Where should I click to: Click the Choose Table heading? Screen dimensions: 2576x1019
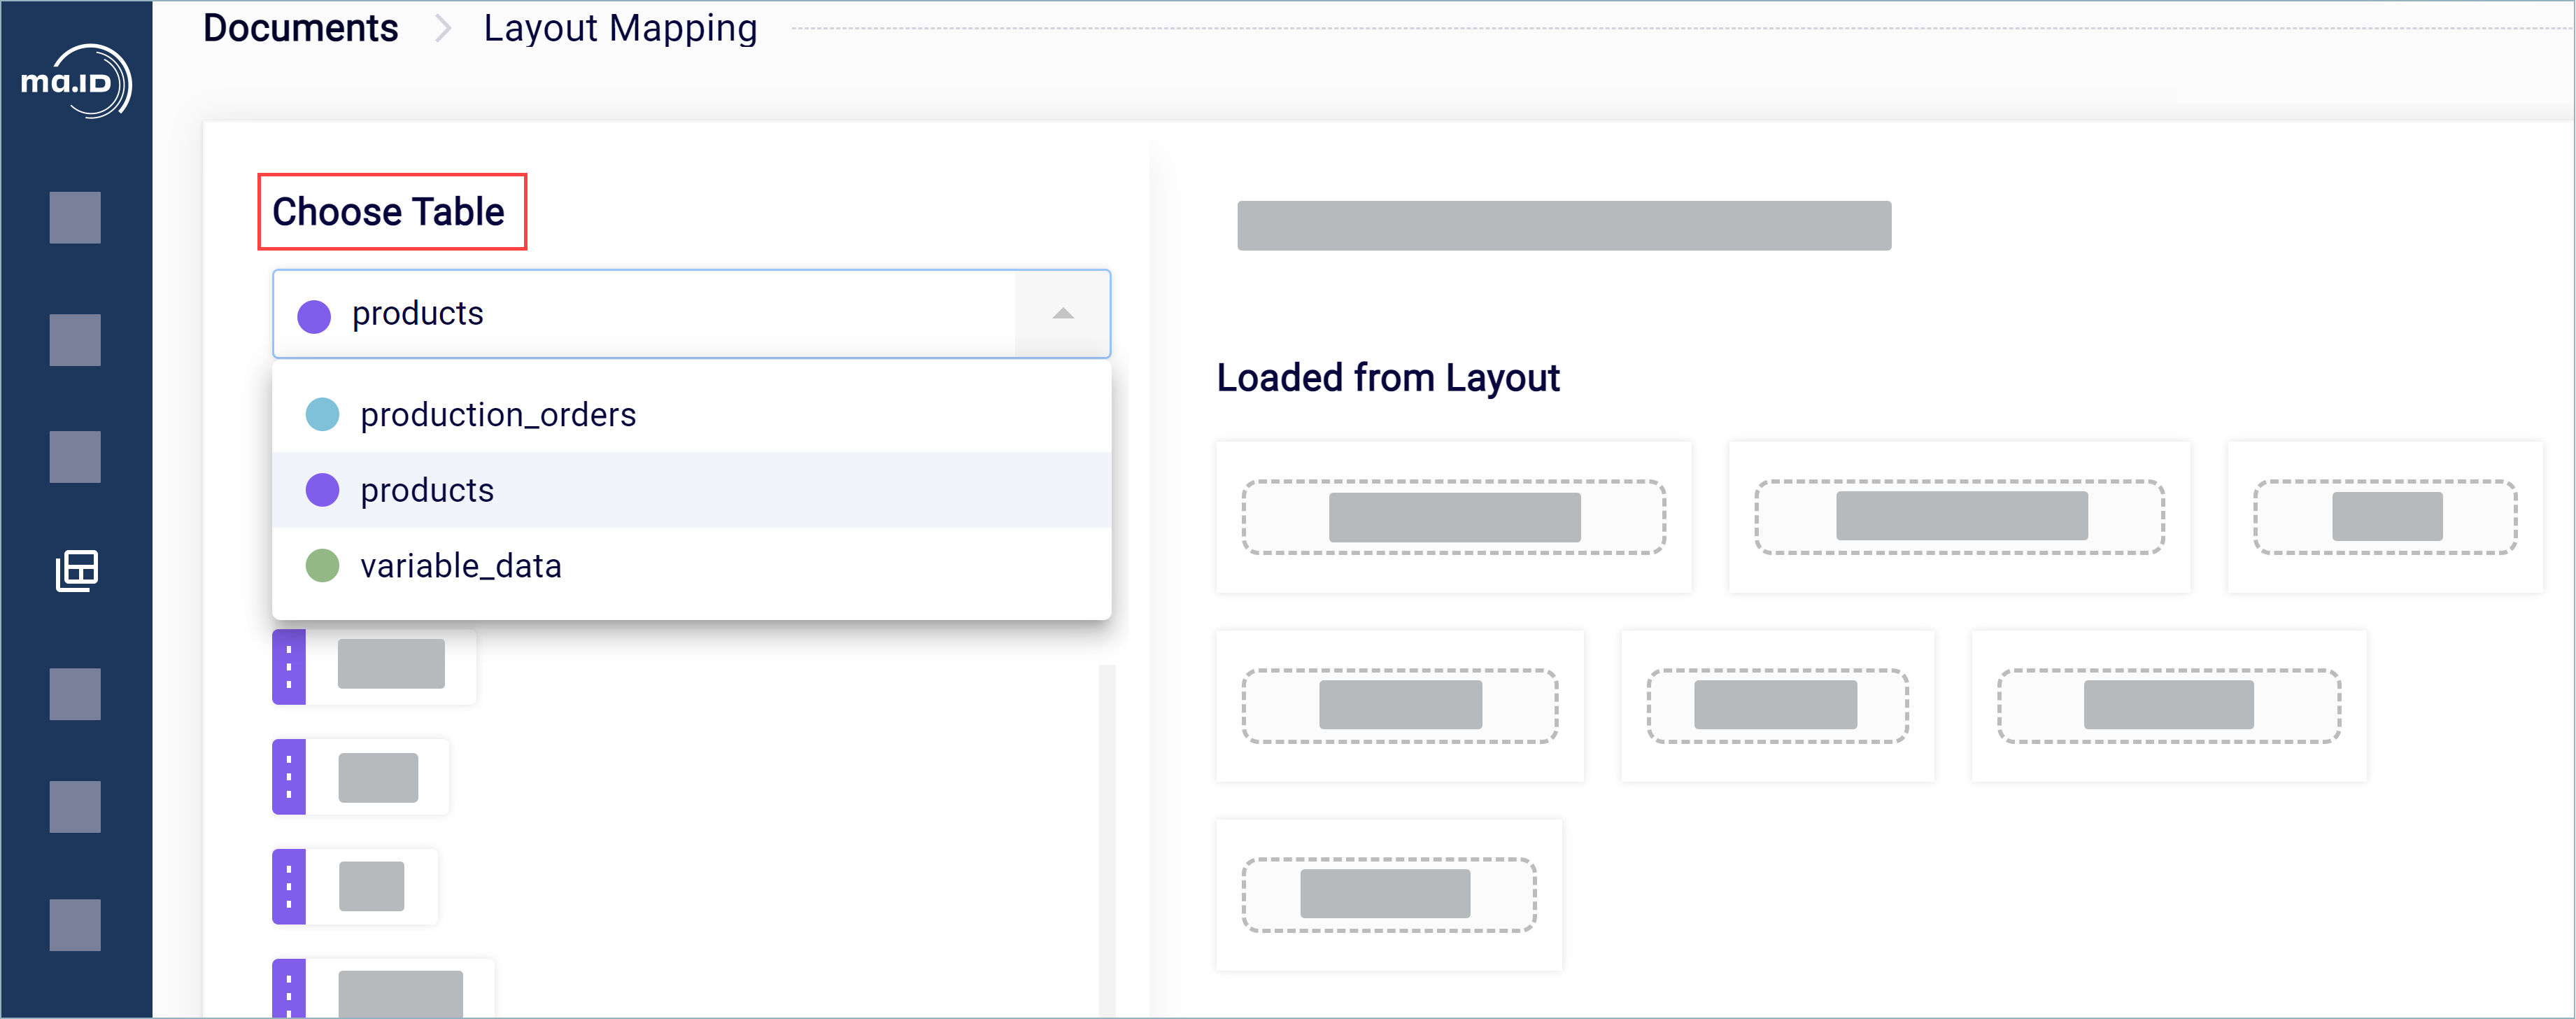click(x=391, y=212)
